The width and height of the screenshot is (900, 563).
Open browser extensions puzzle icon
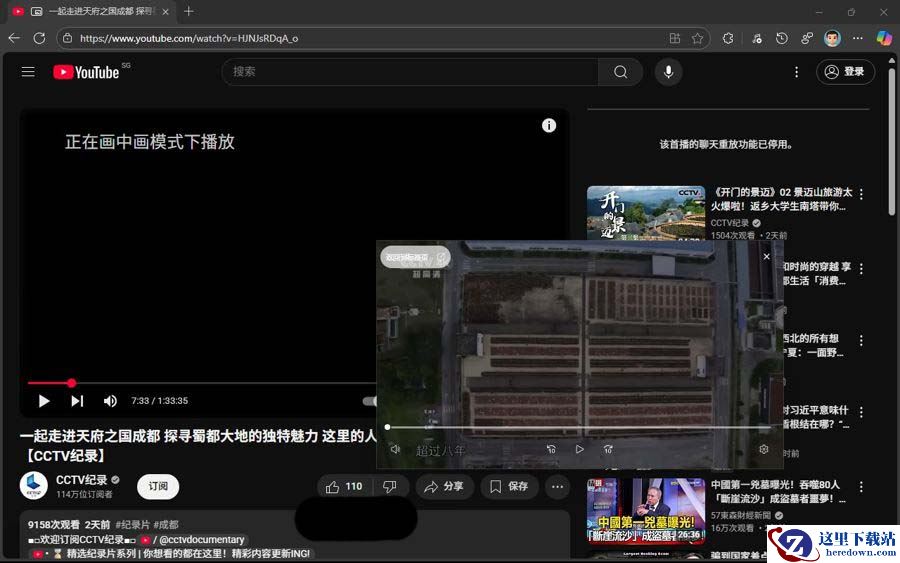tap(728, 38)
